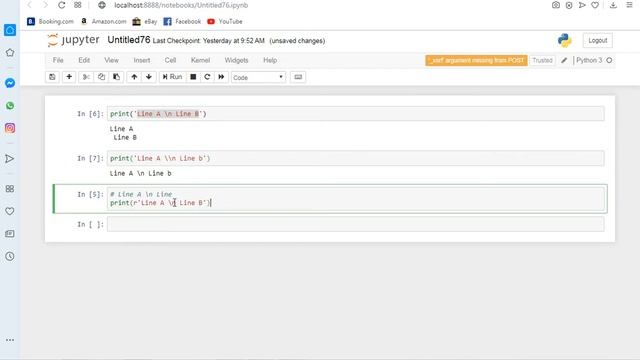Click output text 'Line A \n Line b'
The width and height of the screenshot is (640, 360).
click(140, 173)
